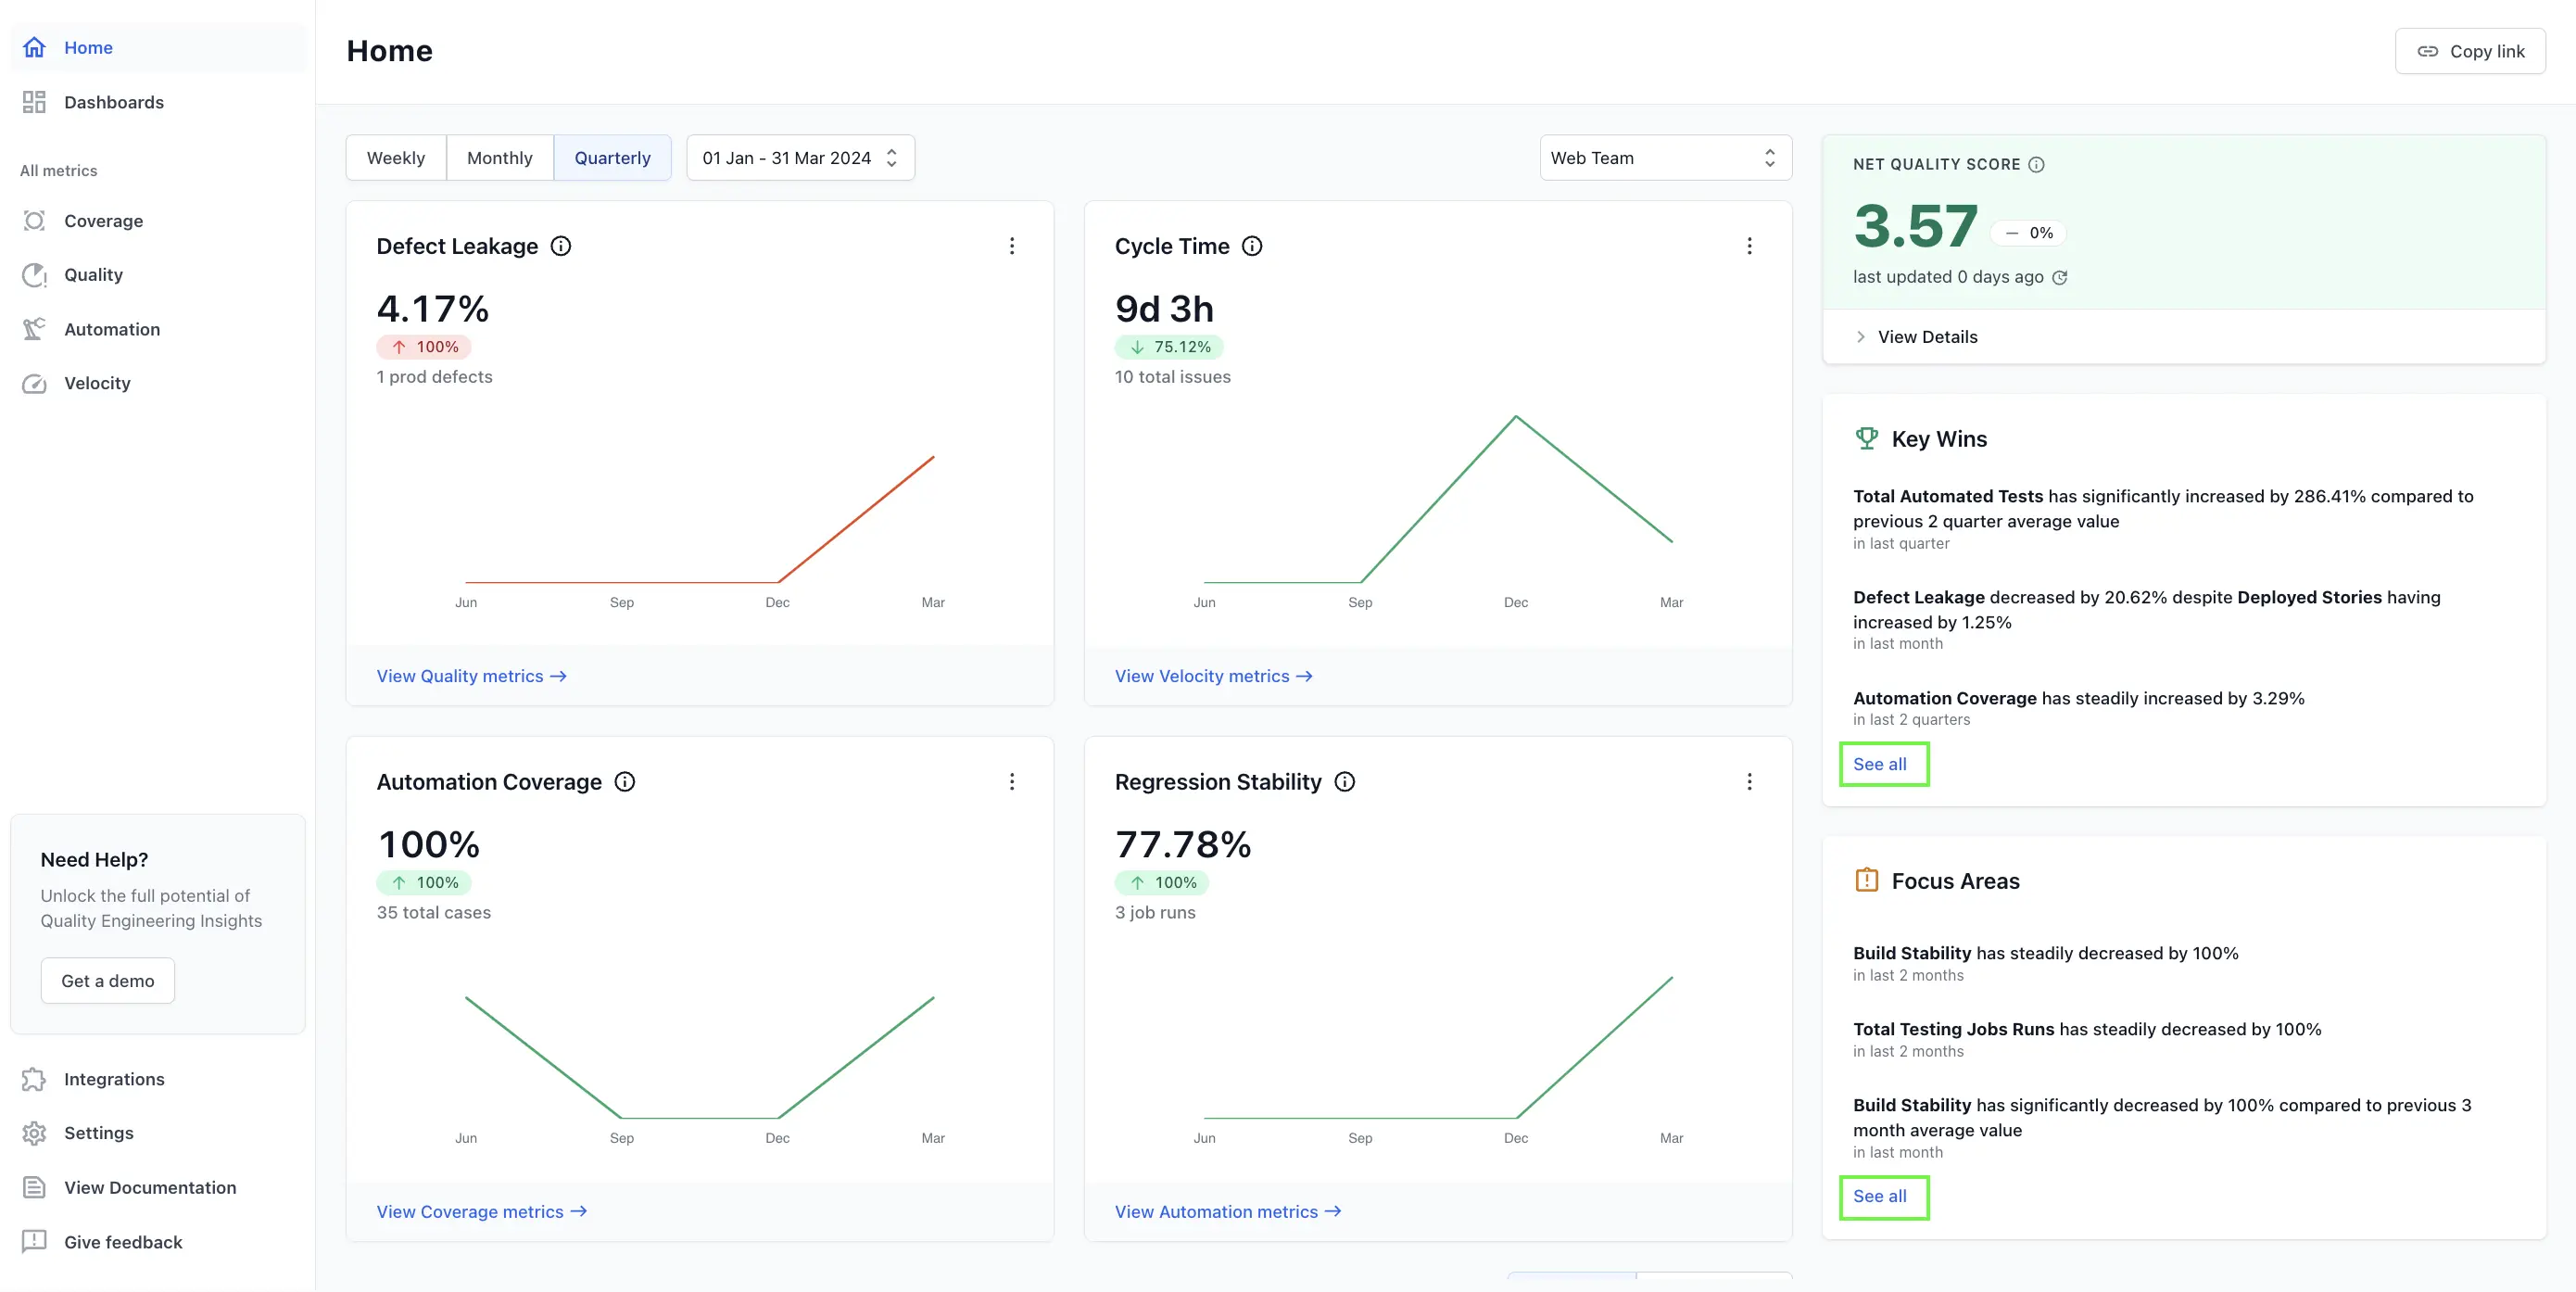The width and height of the screenshot is (2576, 1292).
Task: Open the Web Team dropdown
Action: [x=1665, y=158]
